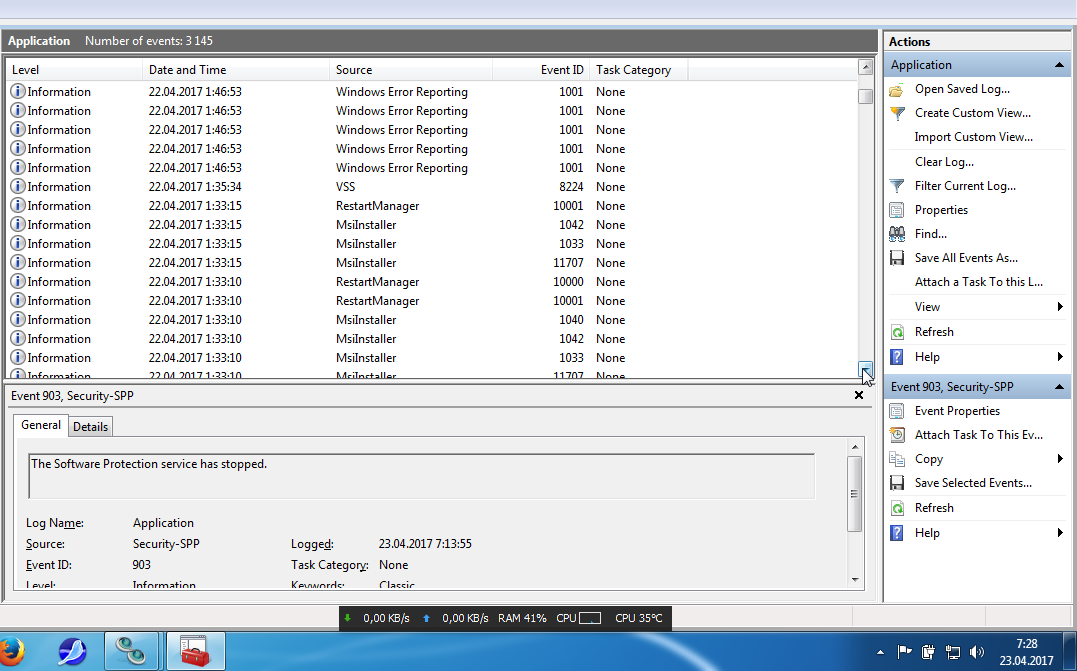Image resolution: width=1077 pixels, height=671 pixels.
Task: Click the preview pane scroll up arrow
Action: point(854,447)
